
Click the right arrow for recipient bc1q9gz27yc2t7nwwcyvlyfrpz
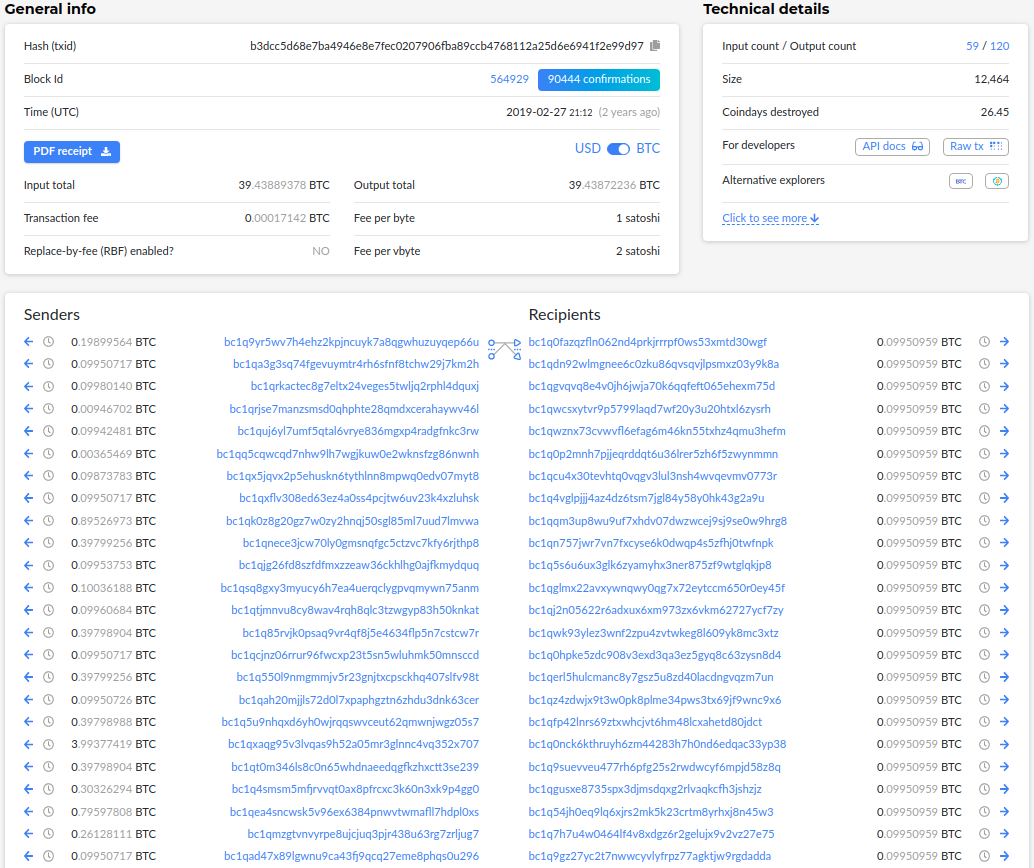(x=1004, y=856)
